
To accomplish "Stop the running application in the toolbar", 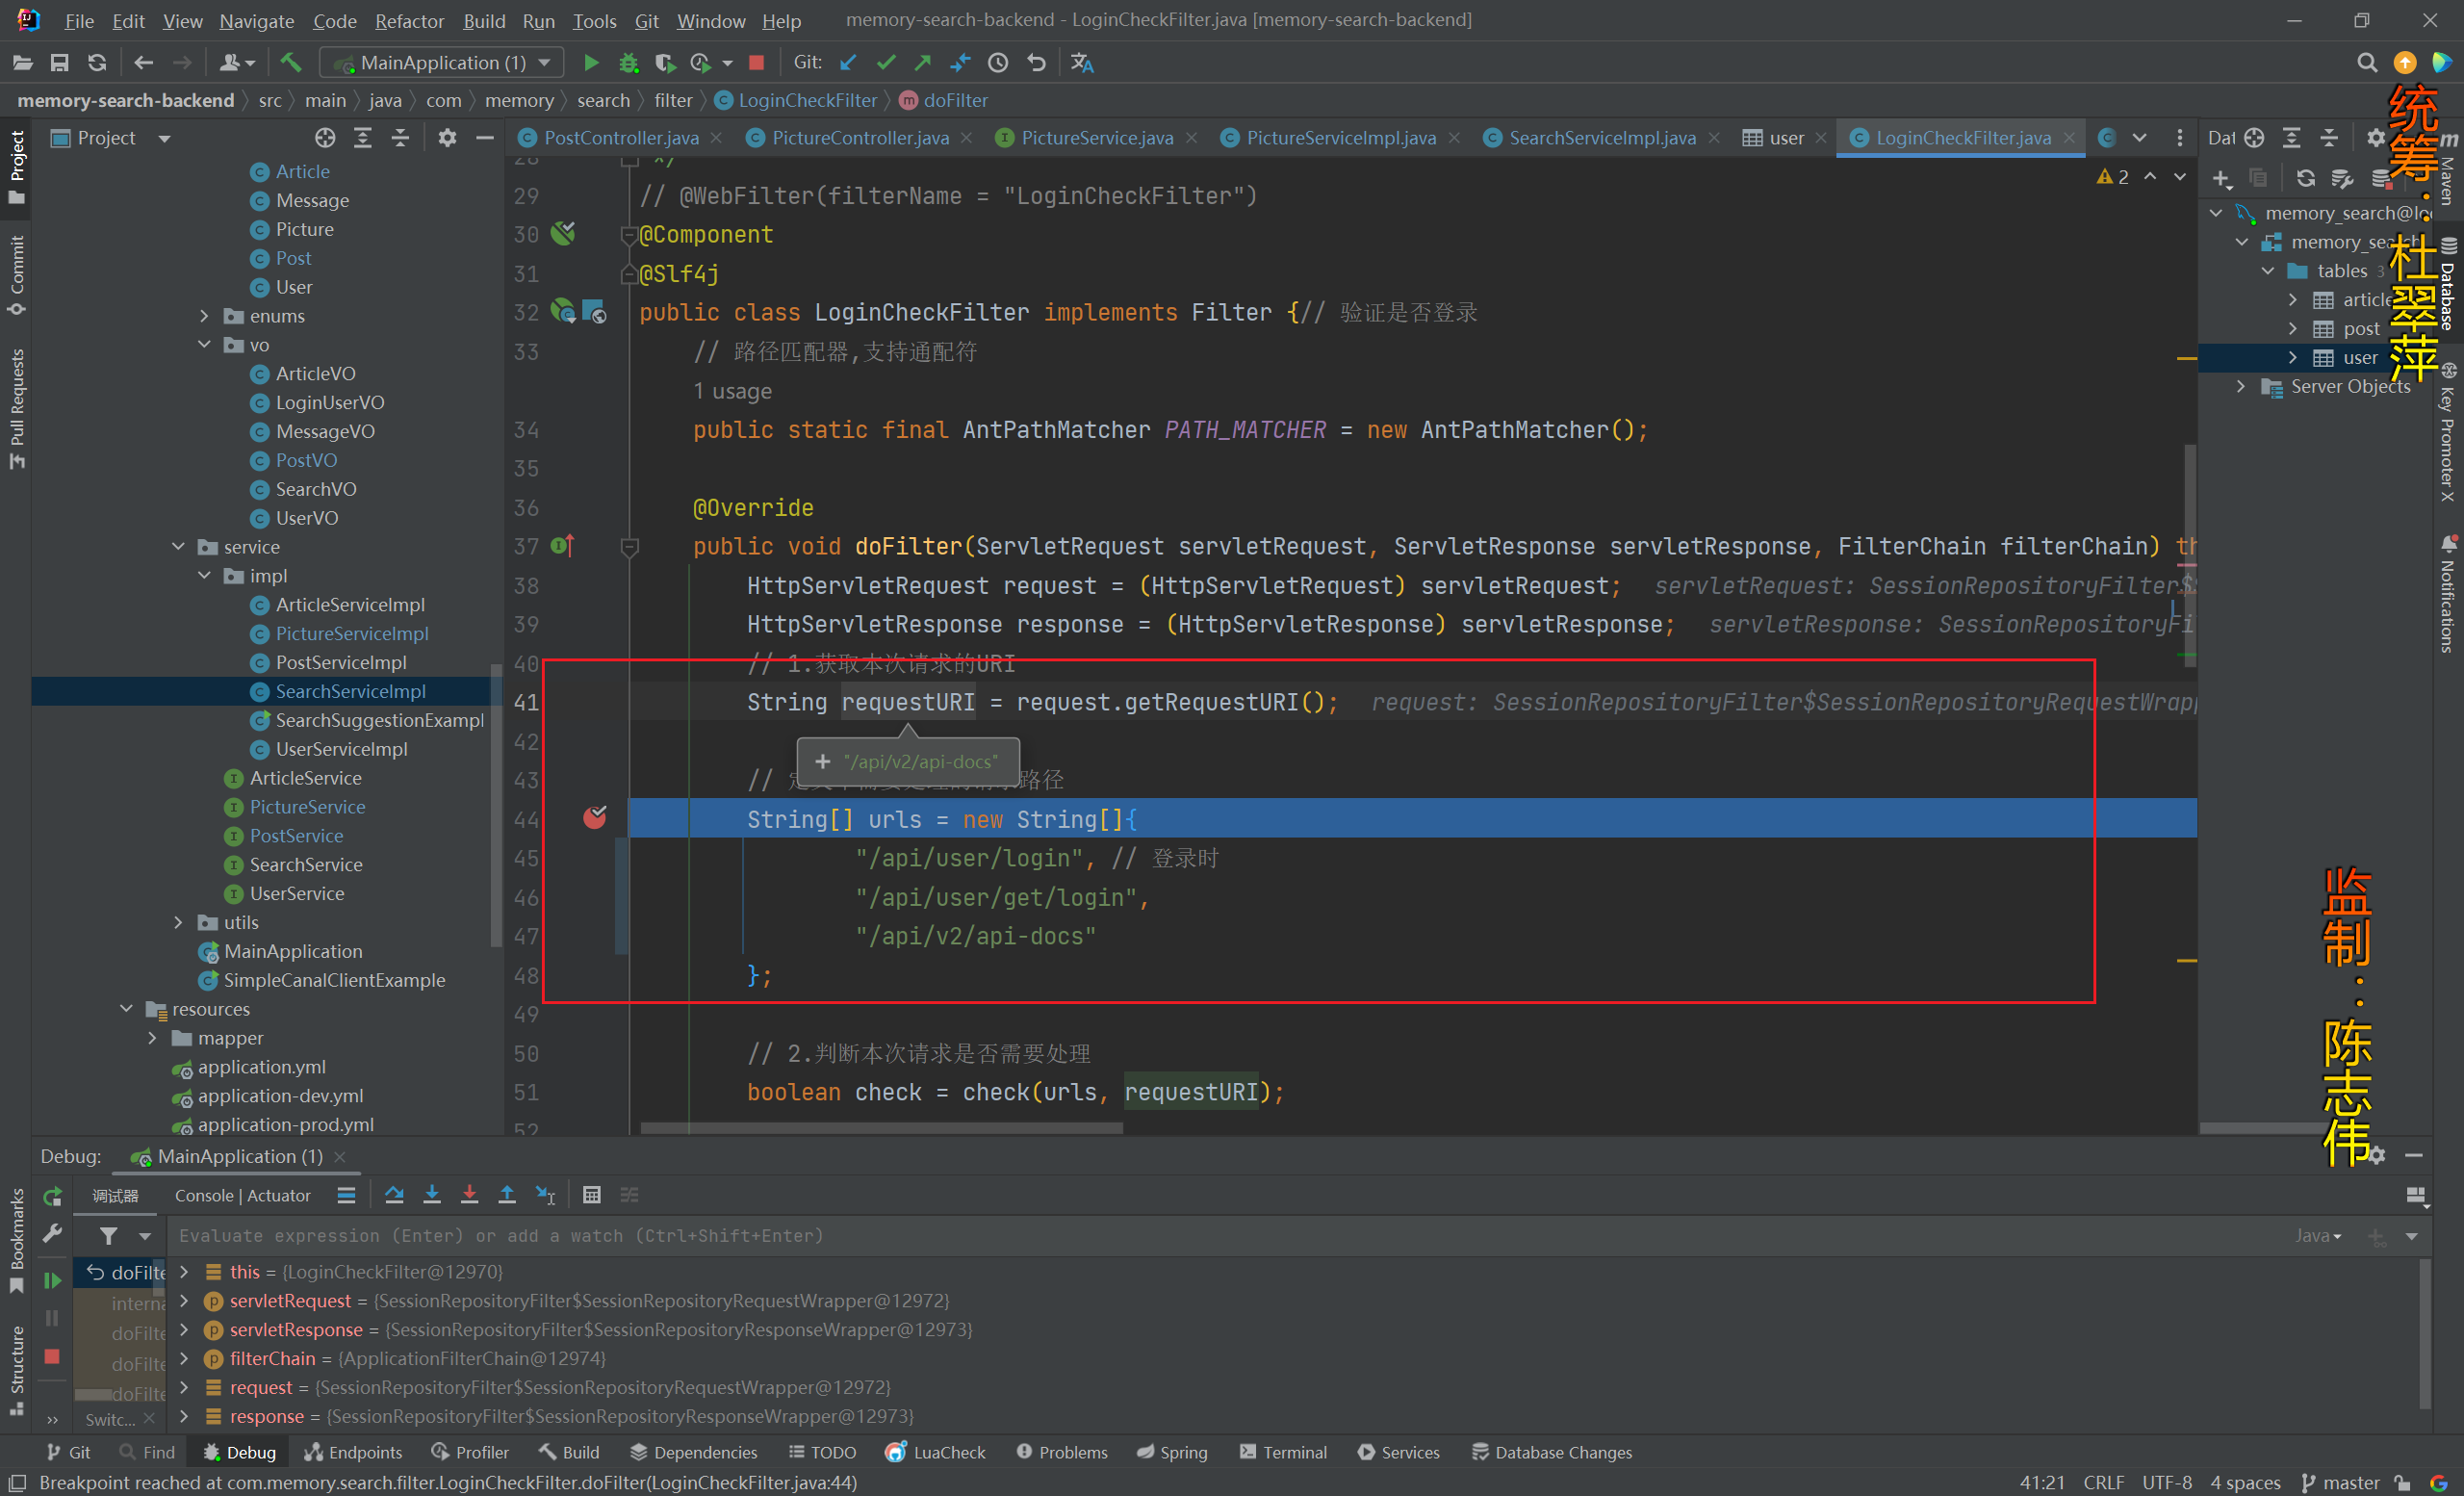I will point(756,63).
